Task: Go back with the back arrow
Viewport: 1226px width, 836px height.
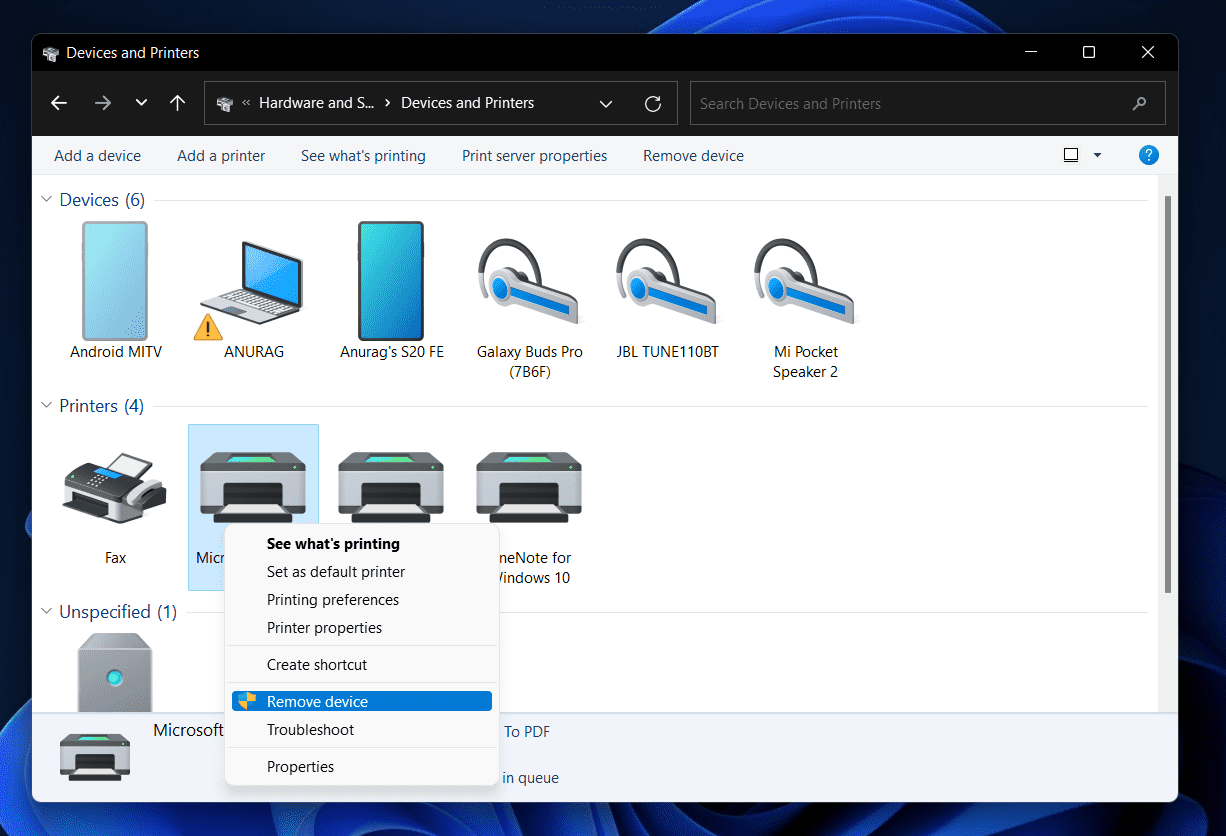Action: 59,103
